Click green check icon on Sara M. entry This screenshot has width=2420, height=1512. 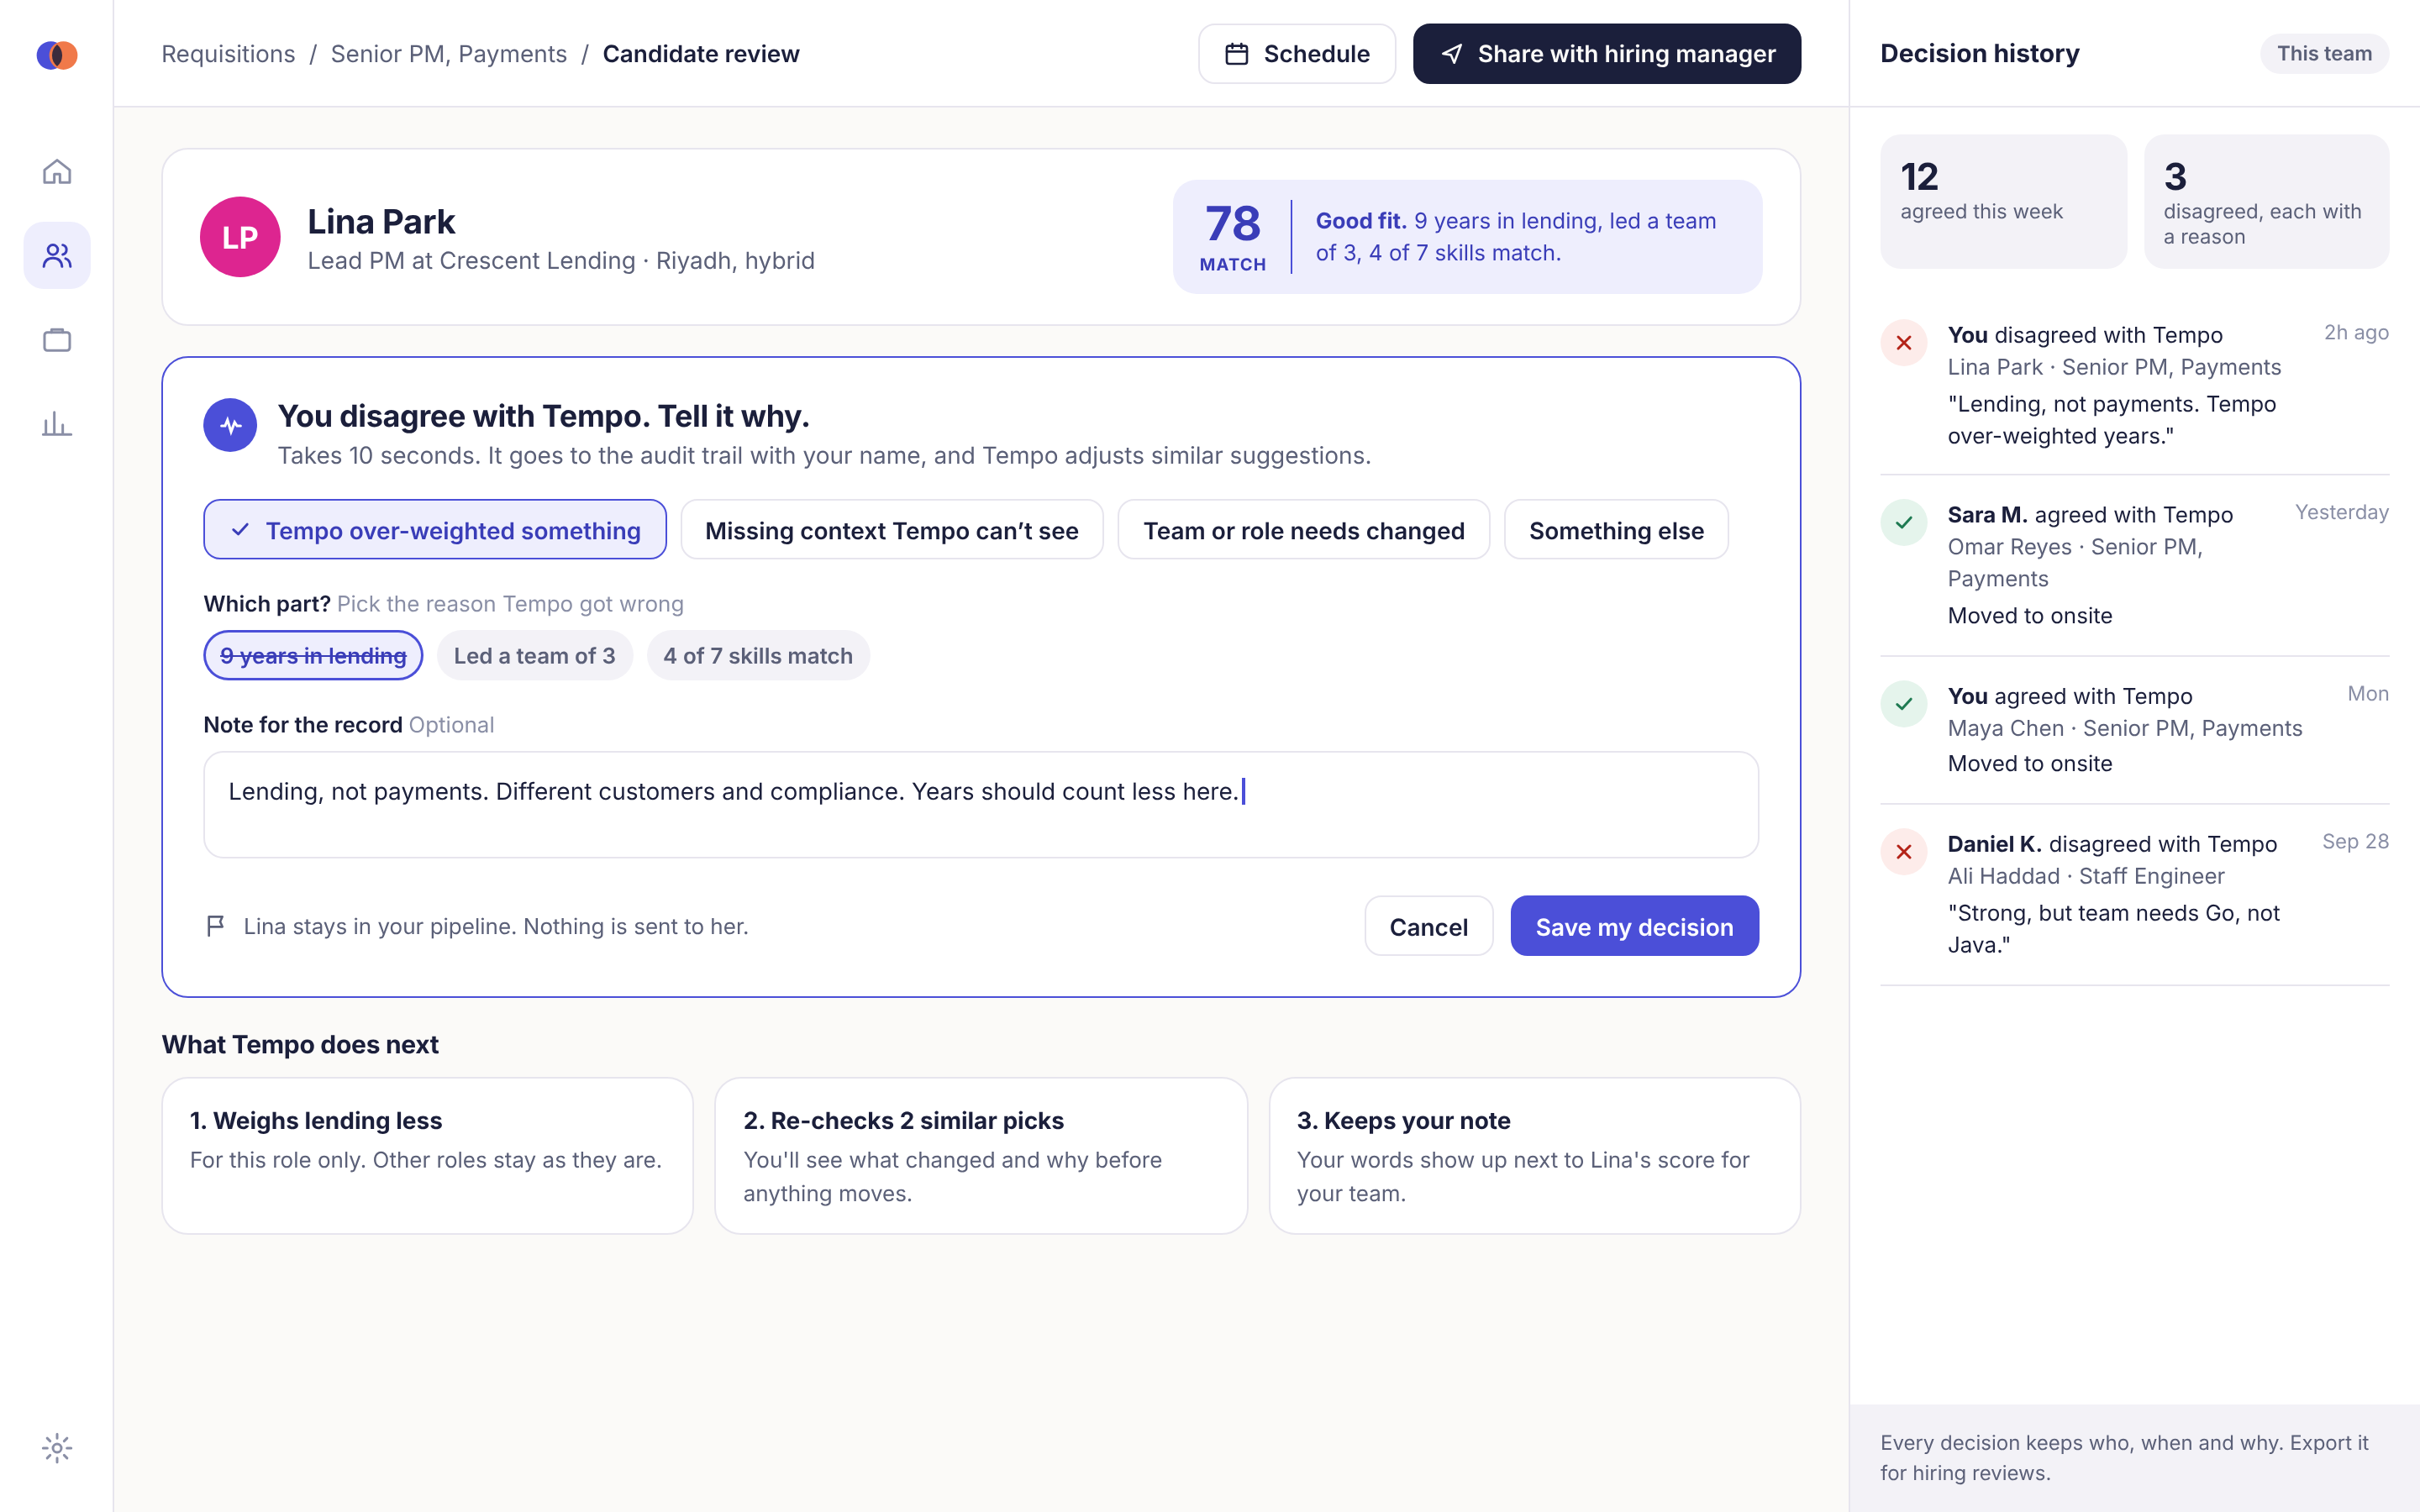(x=1904, y=522)
